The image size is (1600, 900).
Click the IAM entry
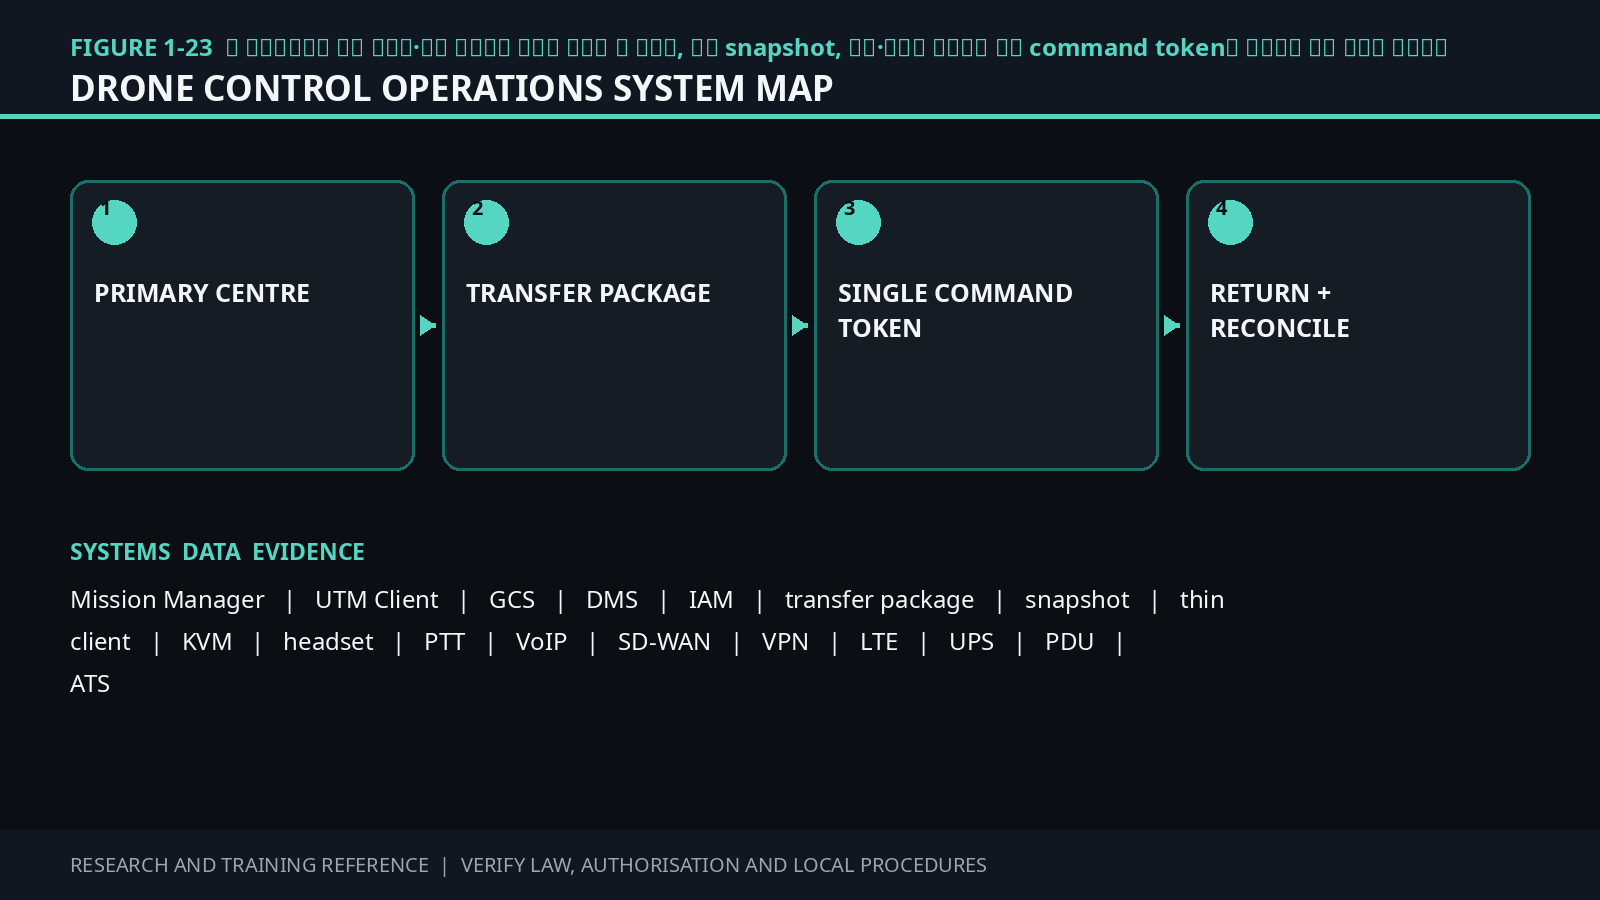711,600
